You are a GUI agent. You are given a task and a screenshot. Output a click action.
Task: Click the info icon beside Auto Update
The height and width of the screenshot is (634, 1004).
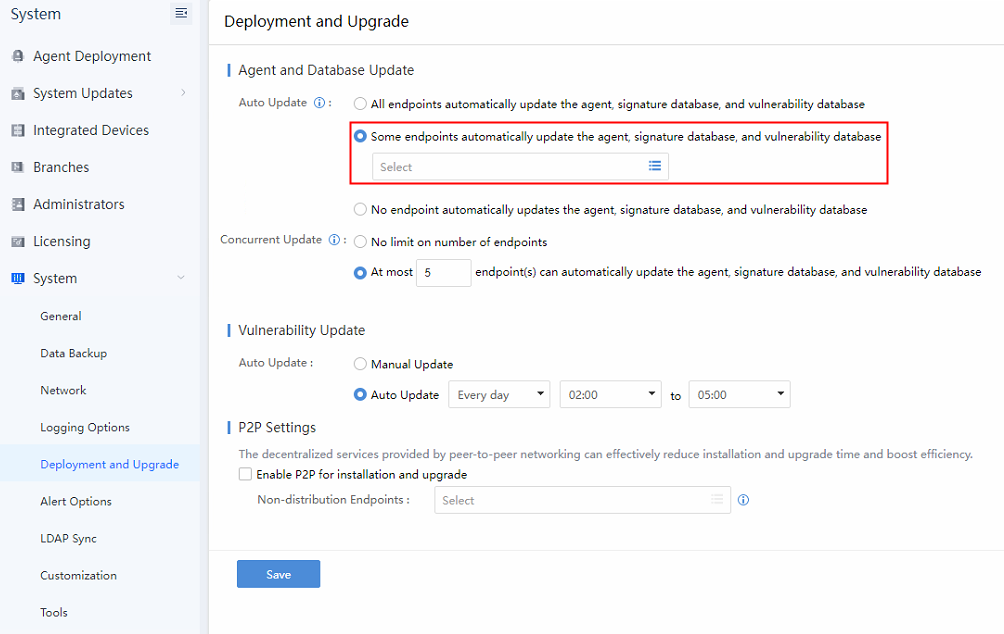(x=320, y=103)
